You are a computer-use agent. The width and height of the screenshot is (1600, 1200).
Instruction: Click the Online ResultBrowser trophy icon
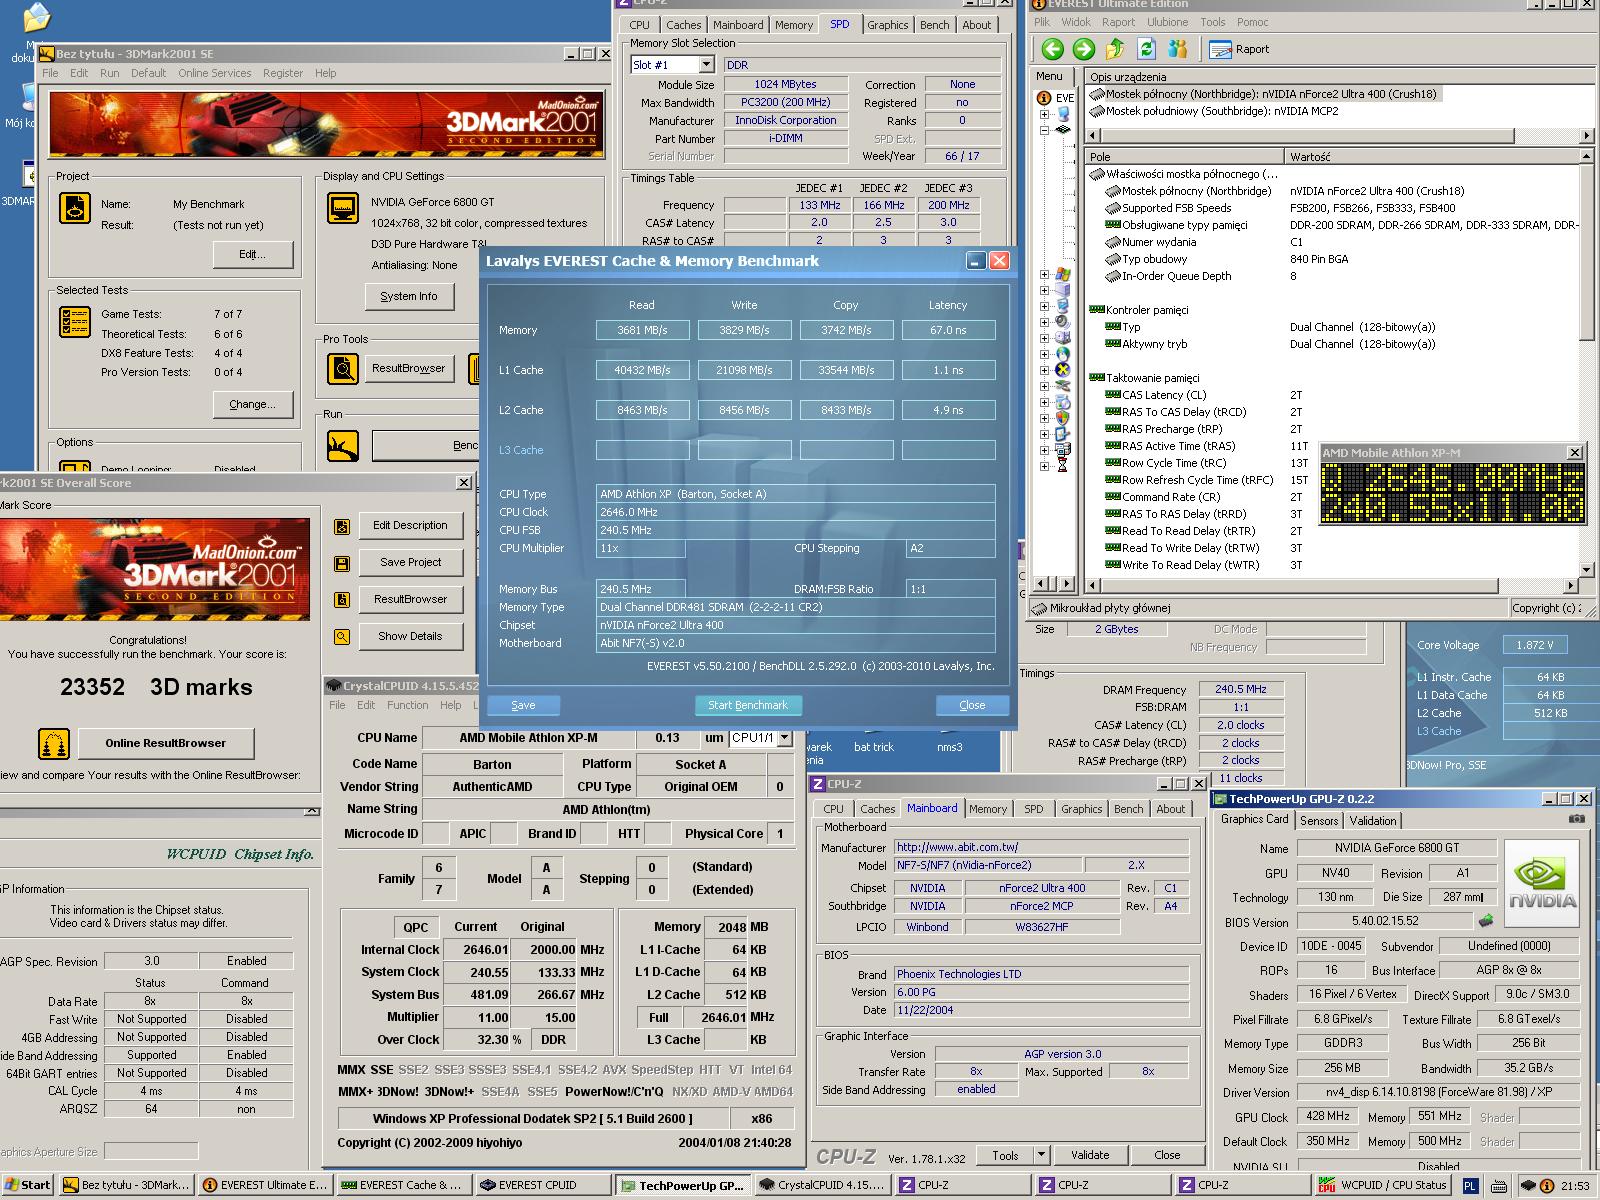(x=54, y=743)
